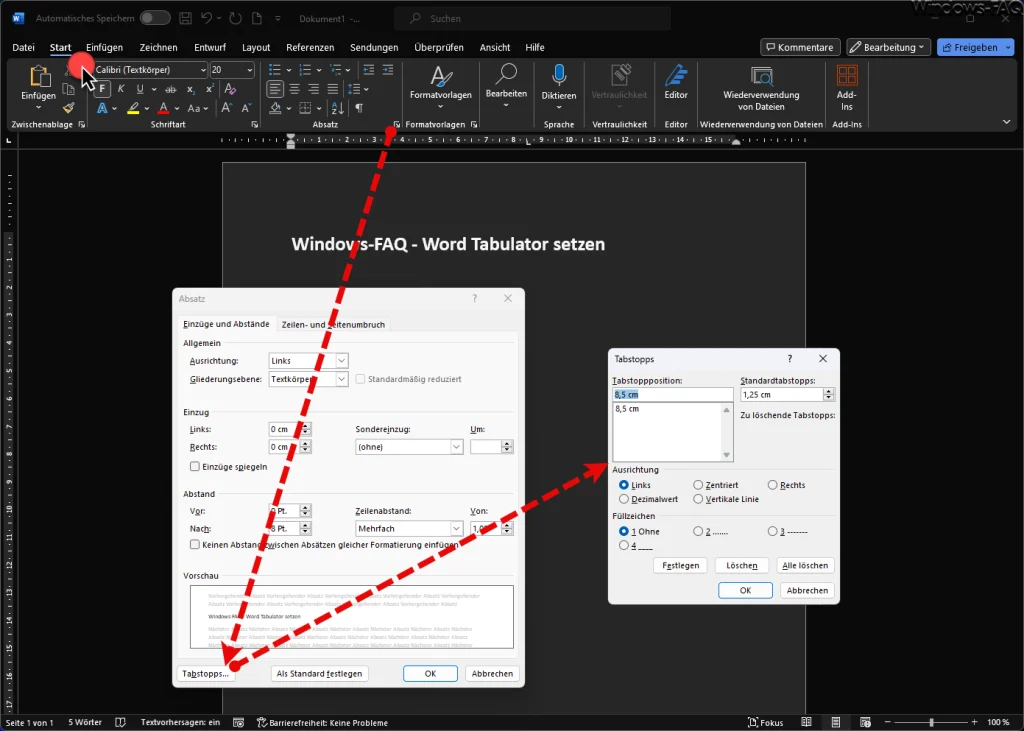
Task: Click Als Standard festlegen button
Action: pyautogui.click(x=319, y=674)
